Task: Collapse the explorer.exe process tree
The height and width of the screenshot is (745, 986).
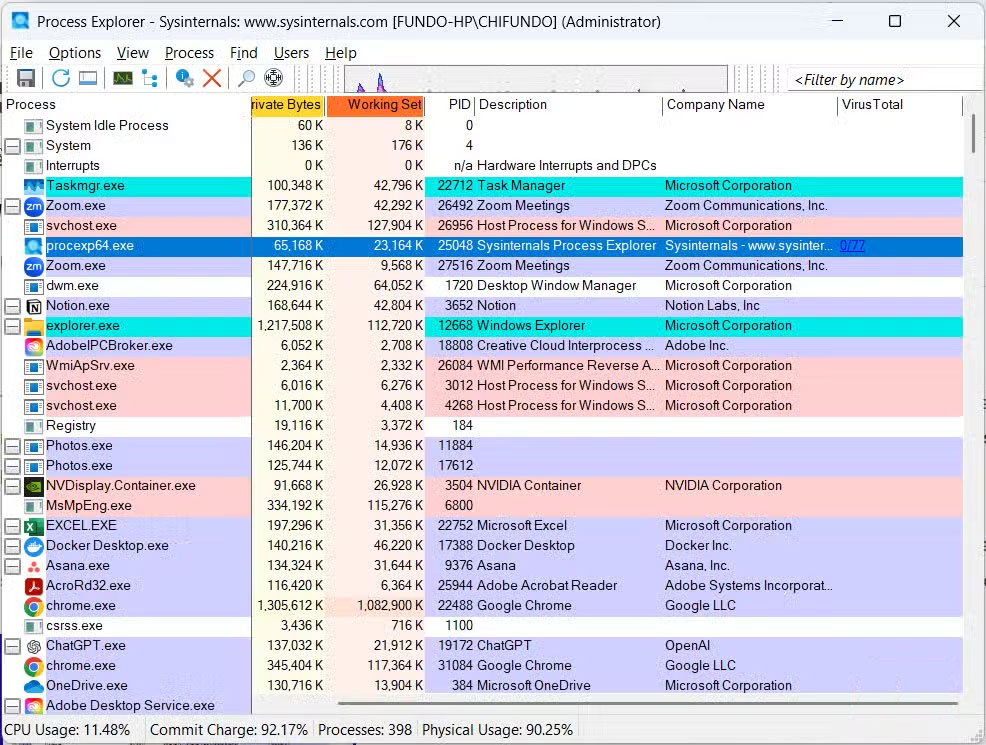Action: tap(13, 326)
